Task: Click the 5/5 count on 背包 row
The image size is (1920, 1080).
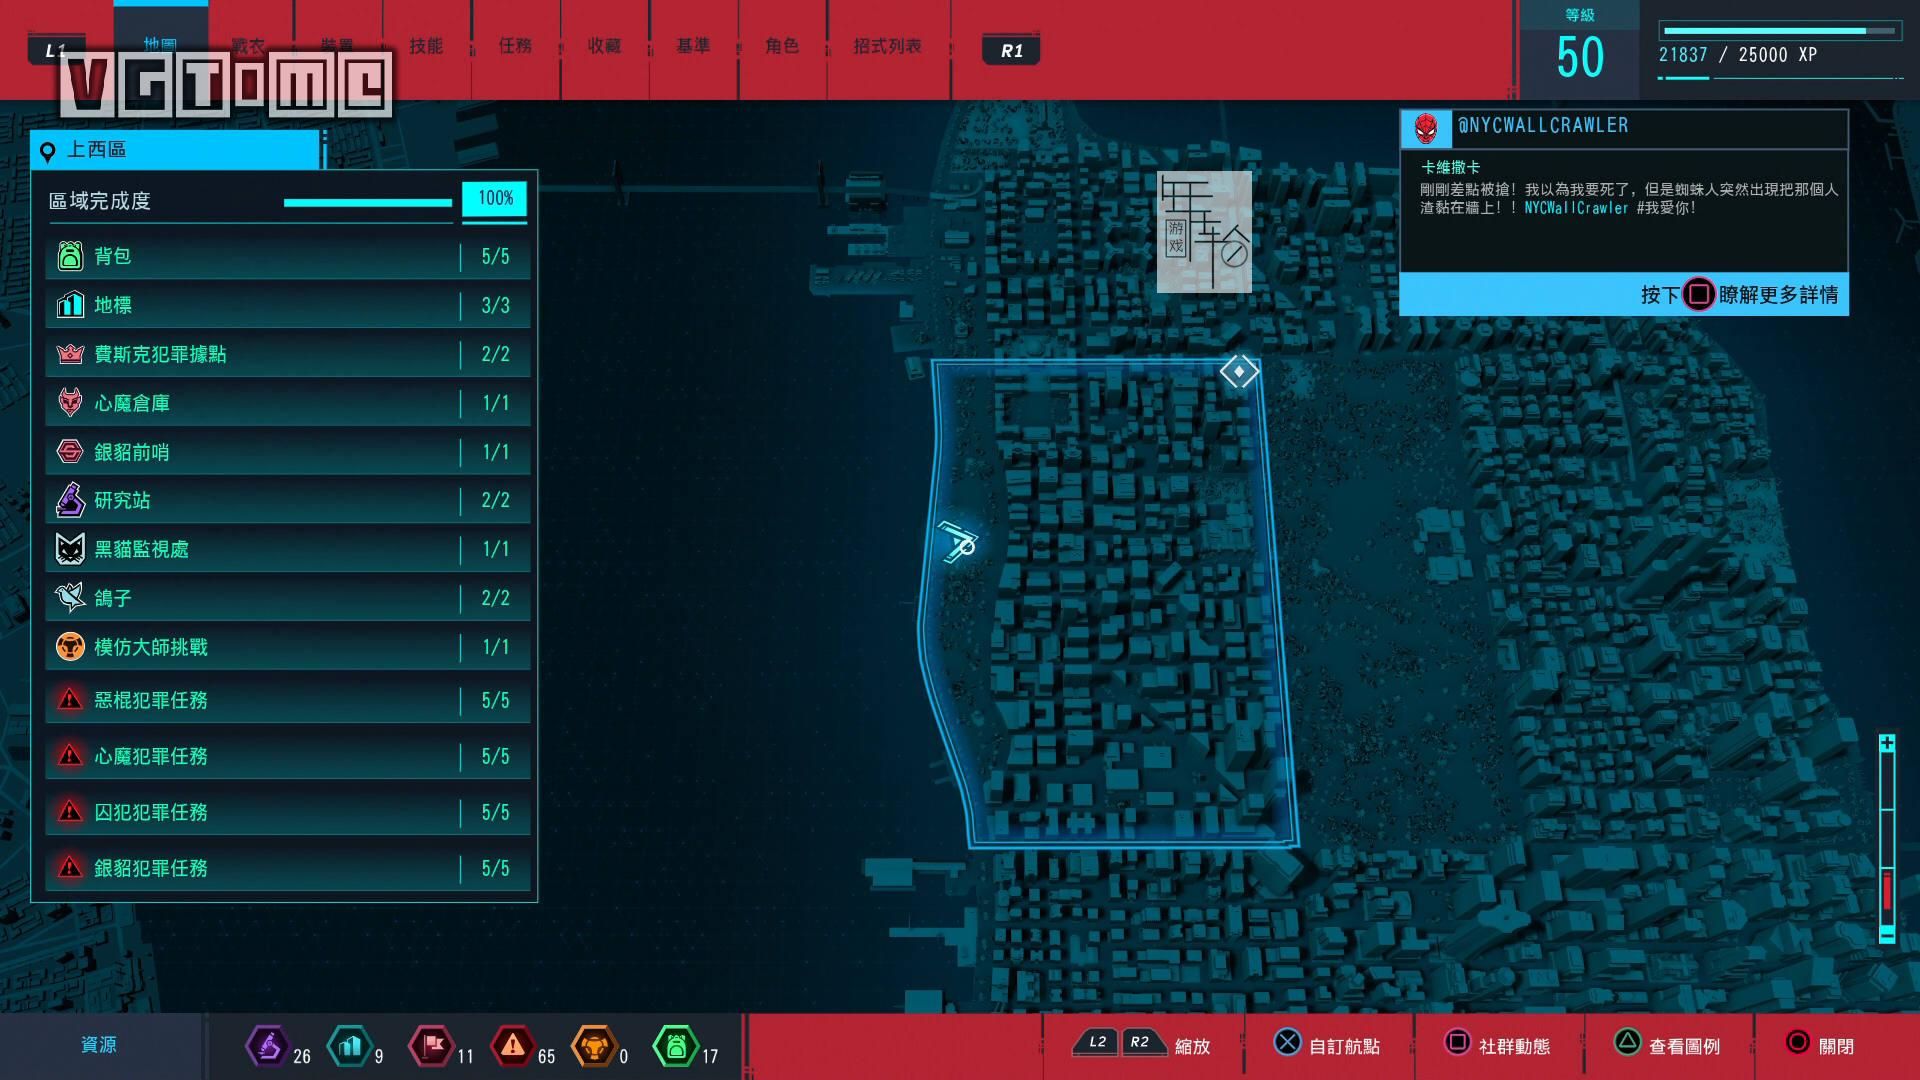Action: [496, 256]
